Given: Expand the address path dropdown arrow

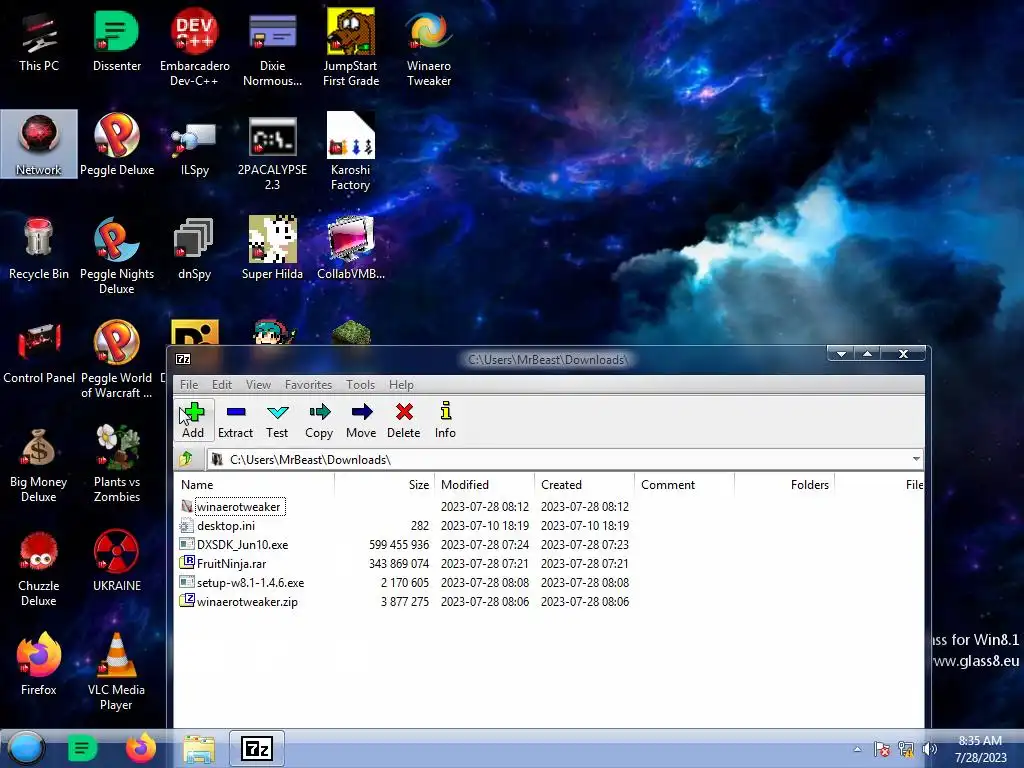Looking at the screenshot, I should 916,459.
